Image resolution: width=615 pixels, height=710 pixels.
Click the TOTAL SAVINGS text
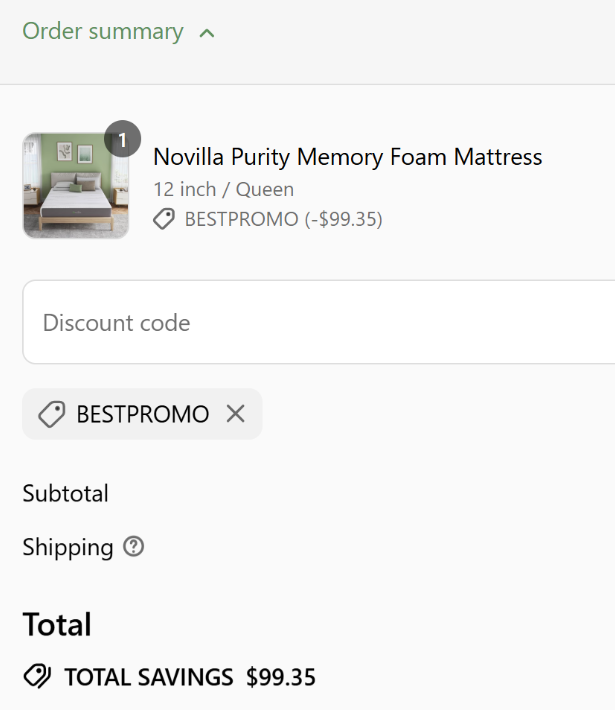149,678
